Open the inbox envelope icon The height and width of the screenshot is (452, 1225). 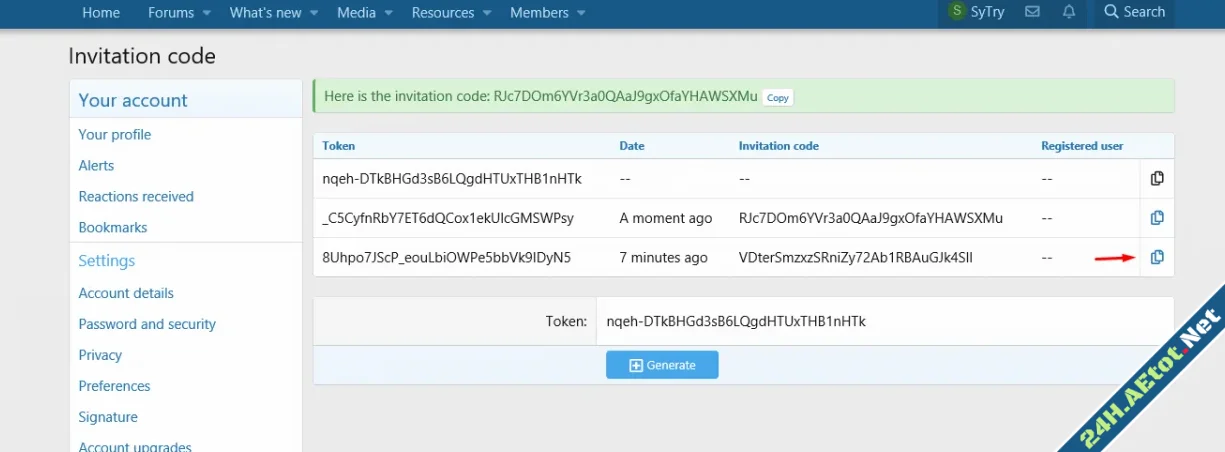point(1033,12)
